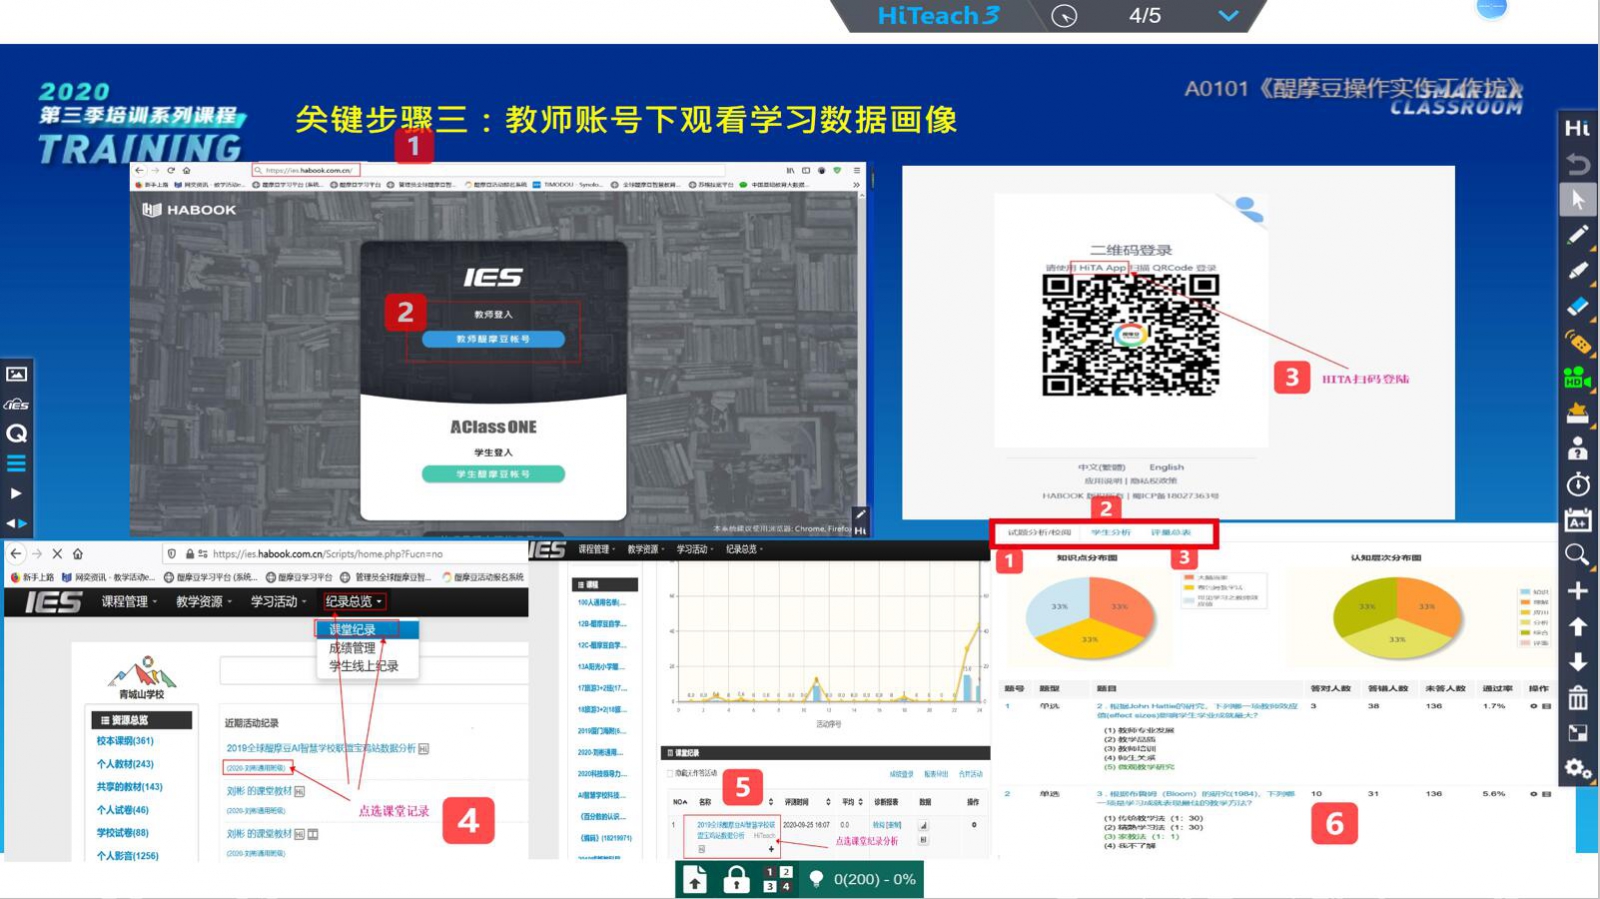The image size is (1600, 899).
Task: Click the lightbulb response count 0(200)
Action: coord(862,880)
